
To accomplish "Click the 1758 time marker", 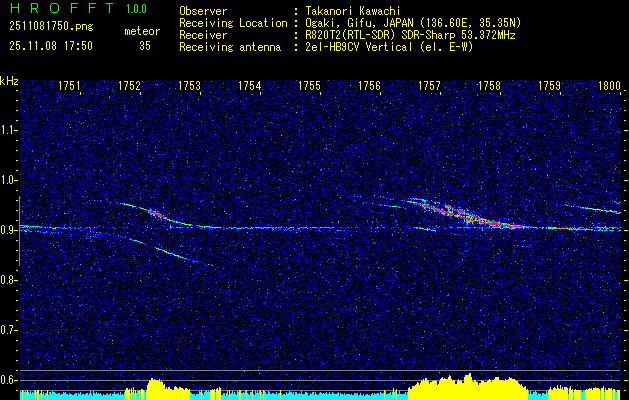I will coord(489,86).
